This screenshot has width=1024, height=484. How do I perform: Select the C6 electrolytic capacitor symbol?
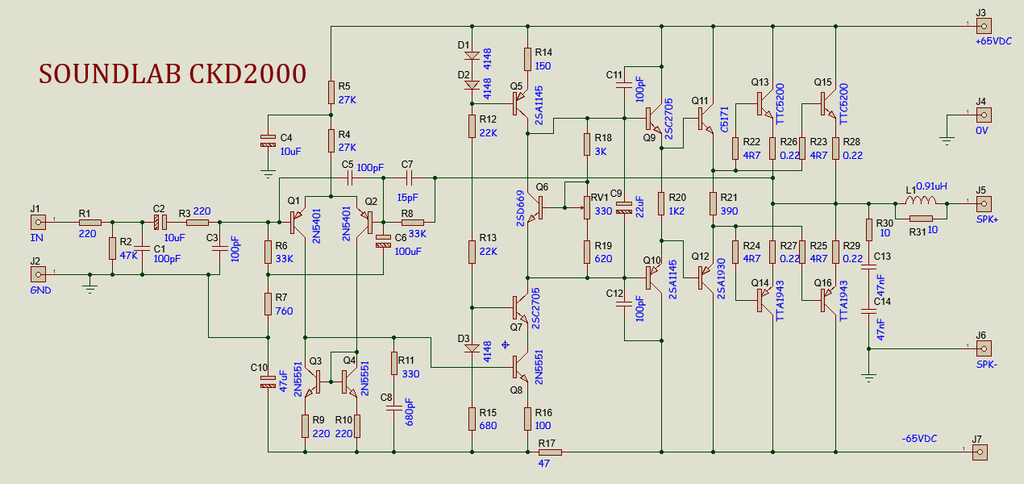(x=383, y=242)
